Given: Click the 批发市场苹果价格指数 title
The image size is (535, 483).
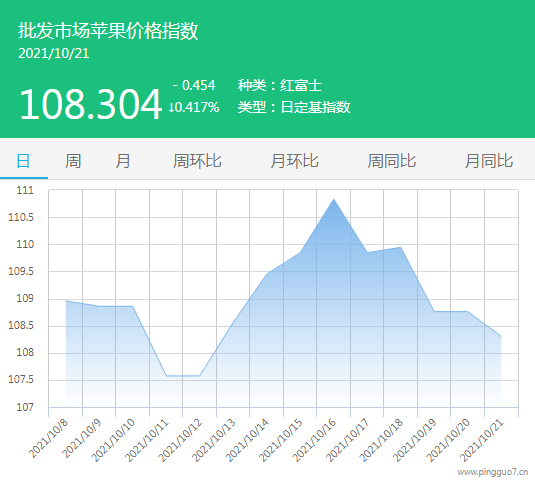Looking at the screenshot, I should [x=108, y=31].
